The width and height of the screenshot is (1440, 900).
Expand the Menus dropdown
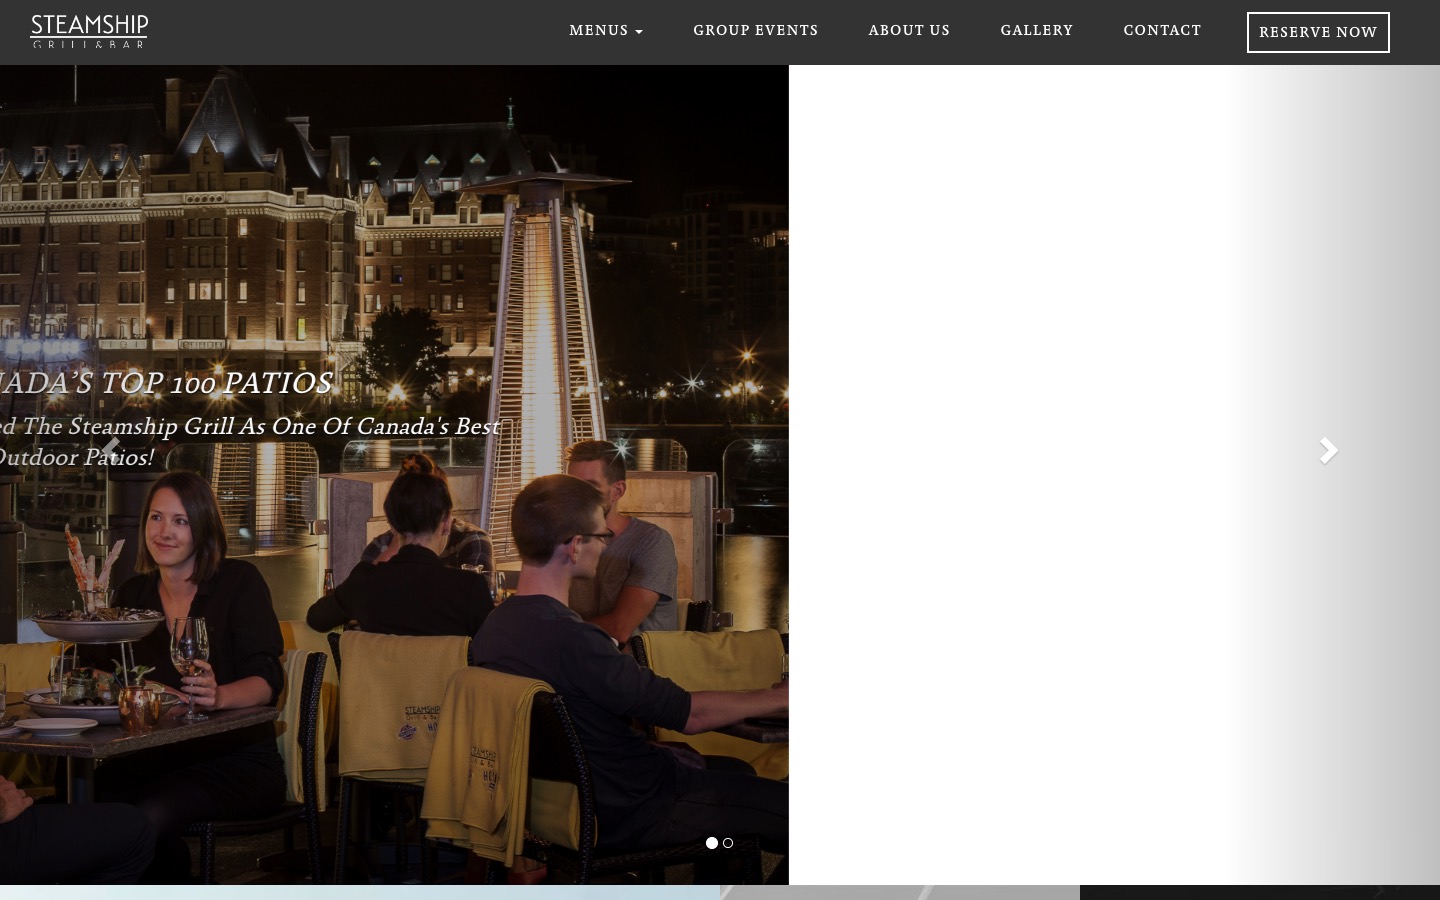606,31
